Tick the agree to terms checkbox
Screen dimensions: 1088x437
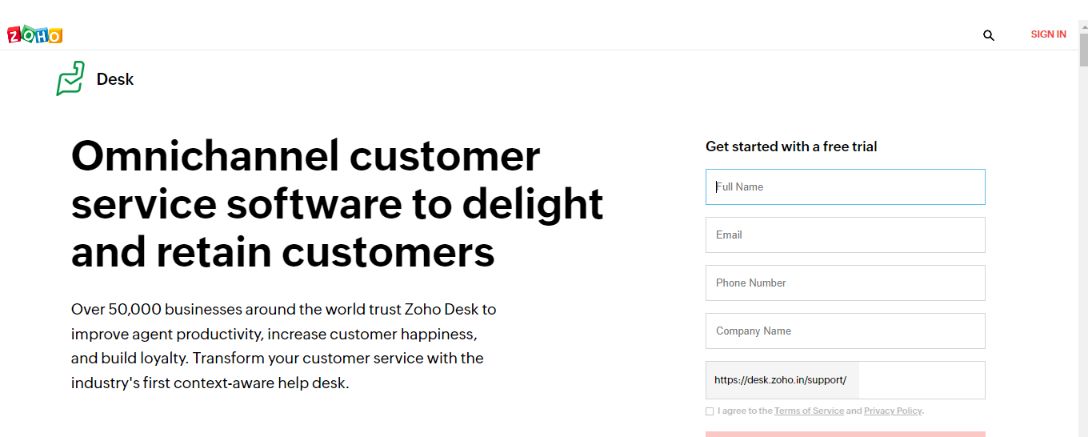[709, 411]
